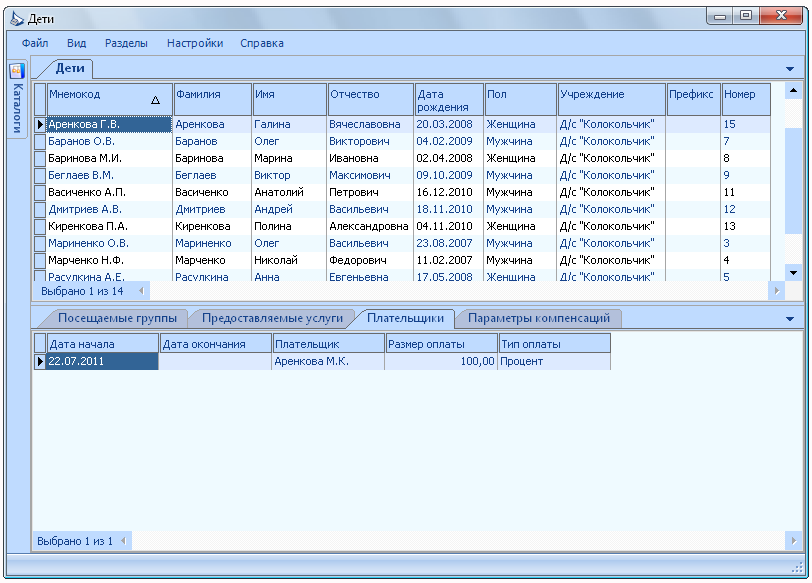Sort by Дата рождения column header

[450, 99]
